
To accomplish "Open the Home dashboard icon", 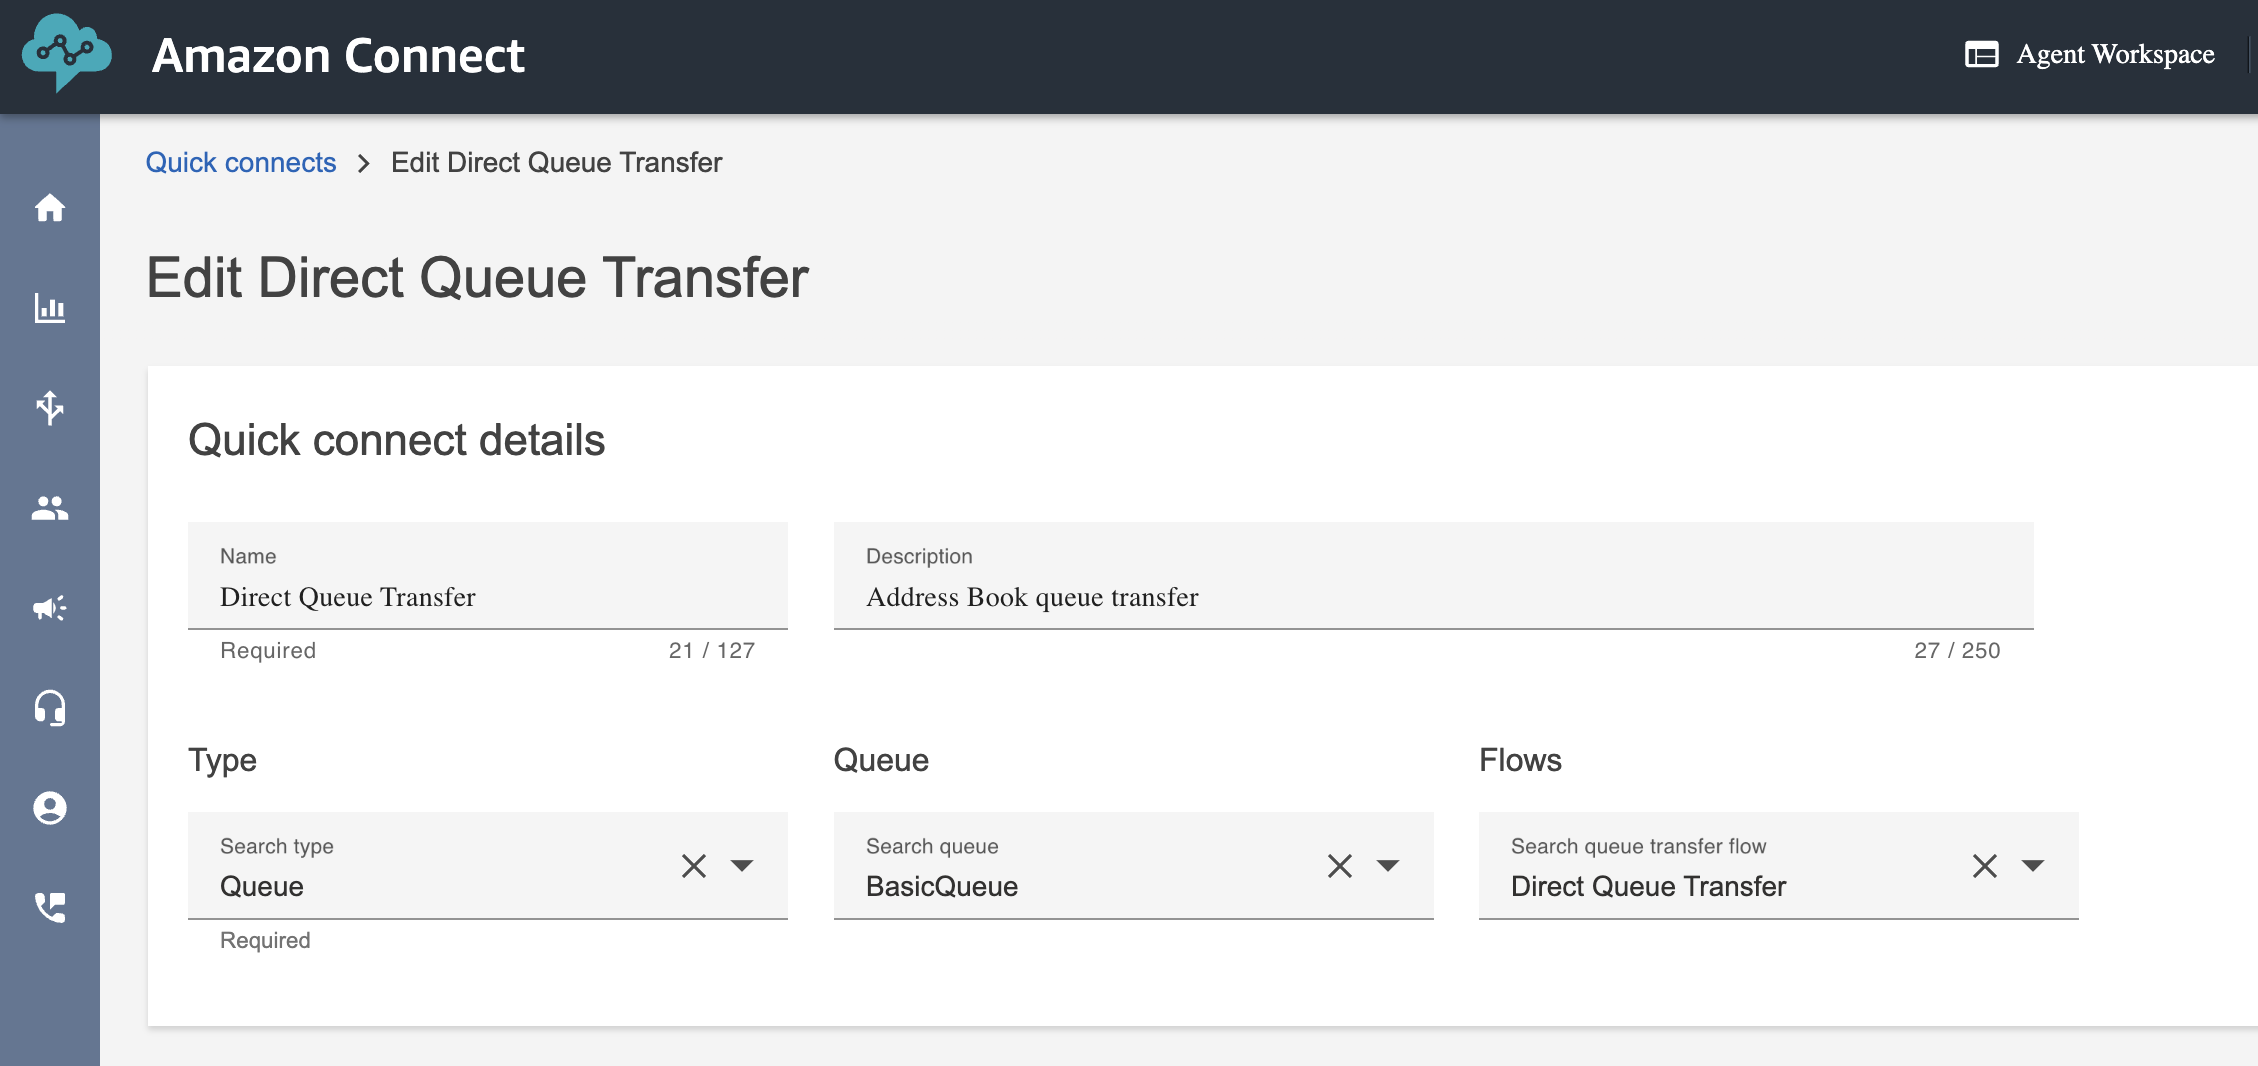I will click(x=50, y=208).
